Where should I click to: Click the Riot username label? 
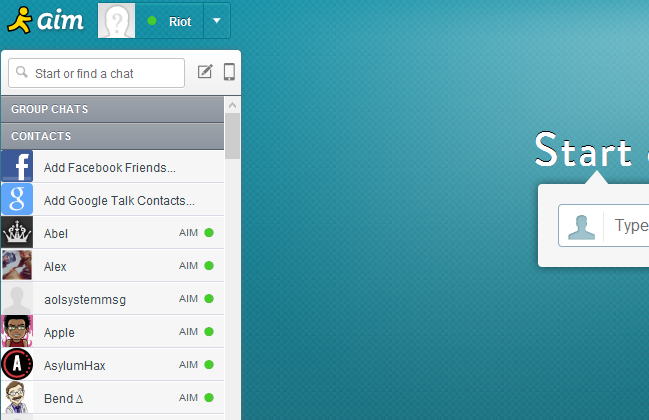pos(180,22)
